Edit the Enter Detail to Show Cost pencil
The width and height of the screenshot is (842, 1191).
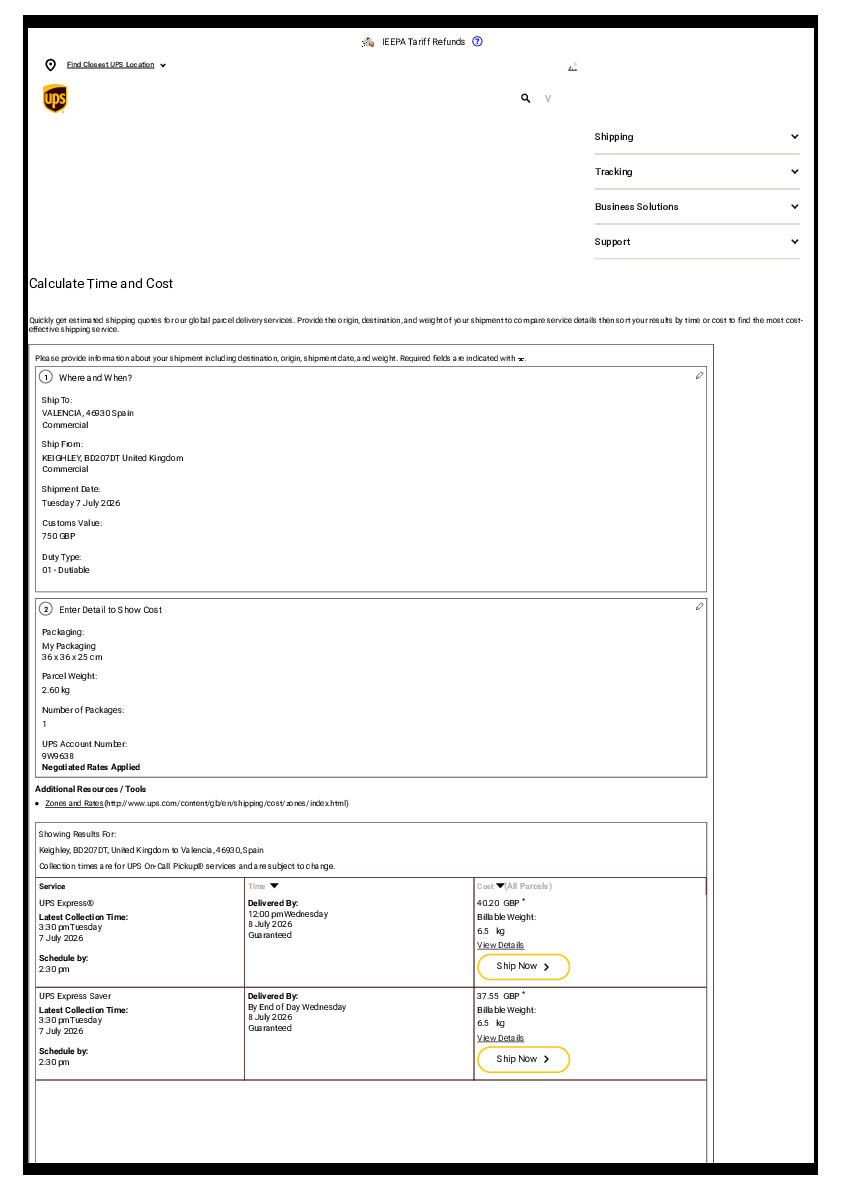[x=699, y=606]
